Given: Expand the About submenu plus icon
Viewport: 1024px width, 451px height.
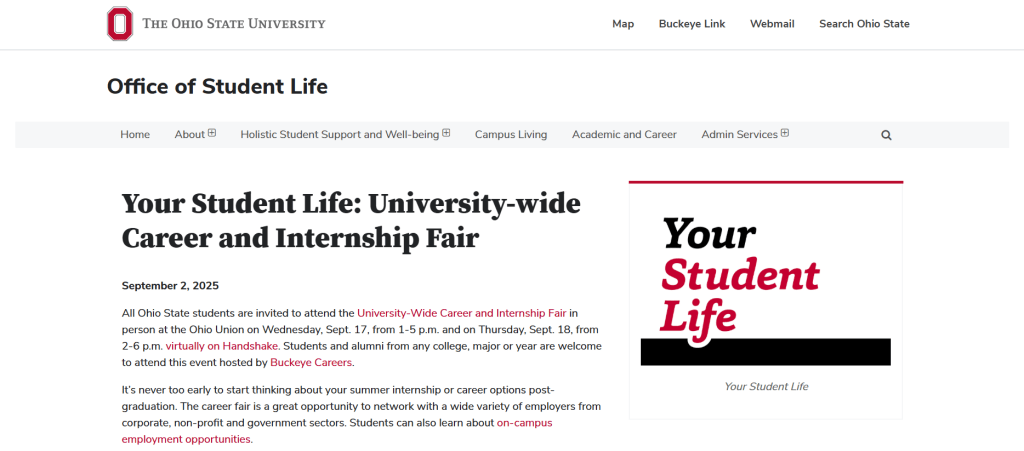Looking at the screenshot, I should click(x=212, y=134).
